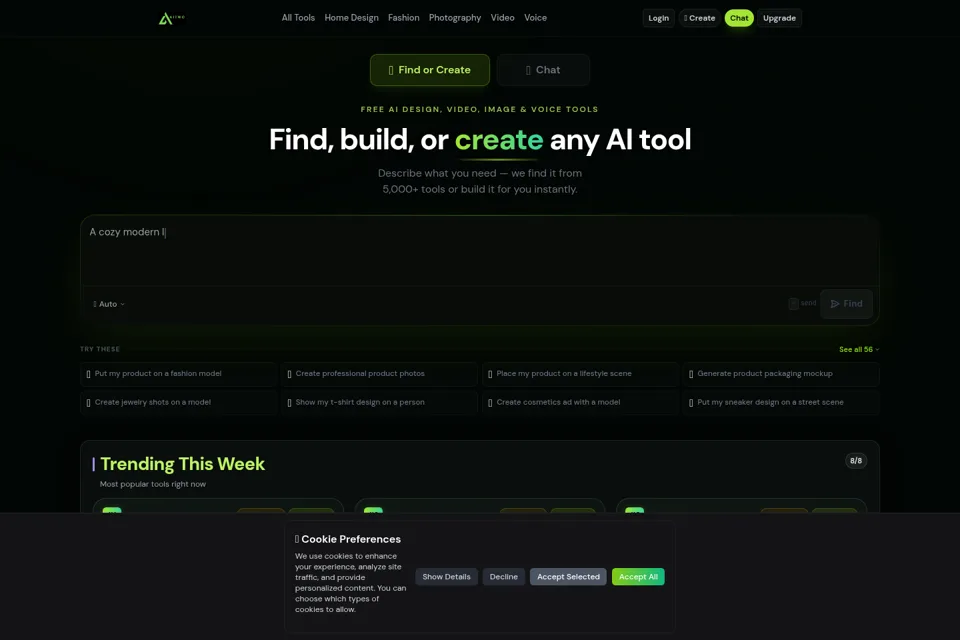The image size is (960, 640).
Task: Click the Create button in header
Action: click(x=699, y=18)
